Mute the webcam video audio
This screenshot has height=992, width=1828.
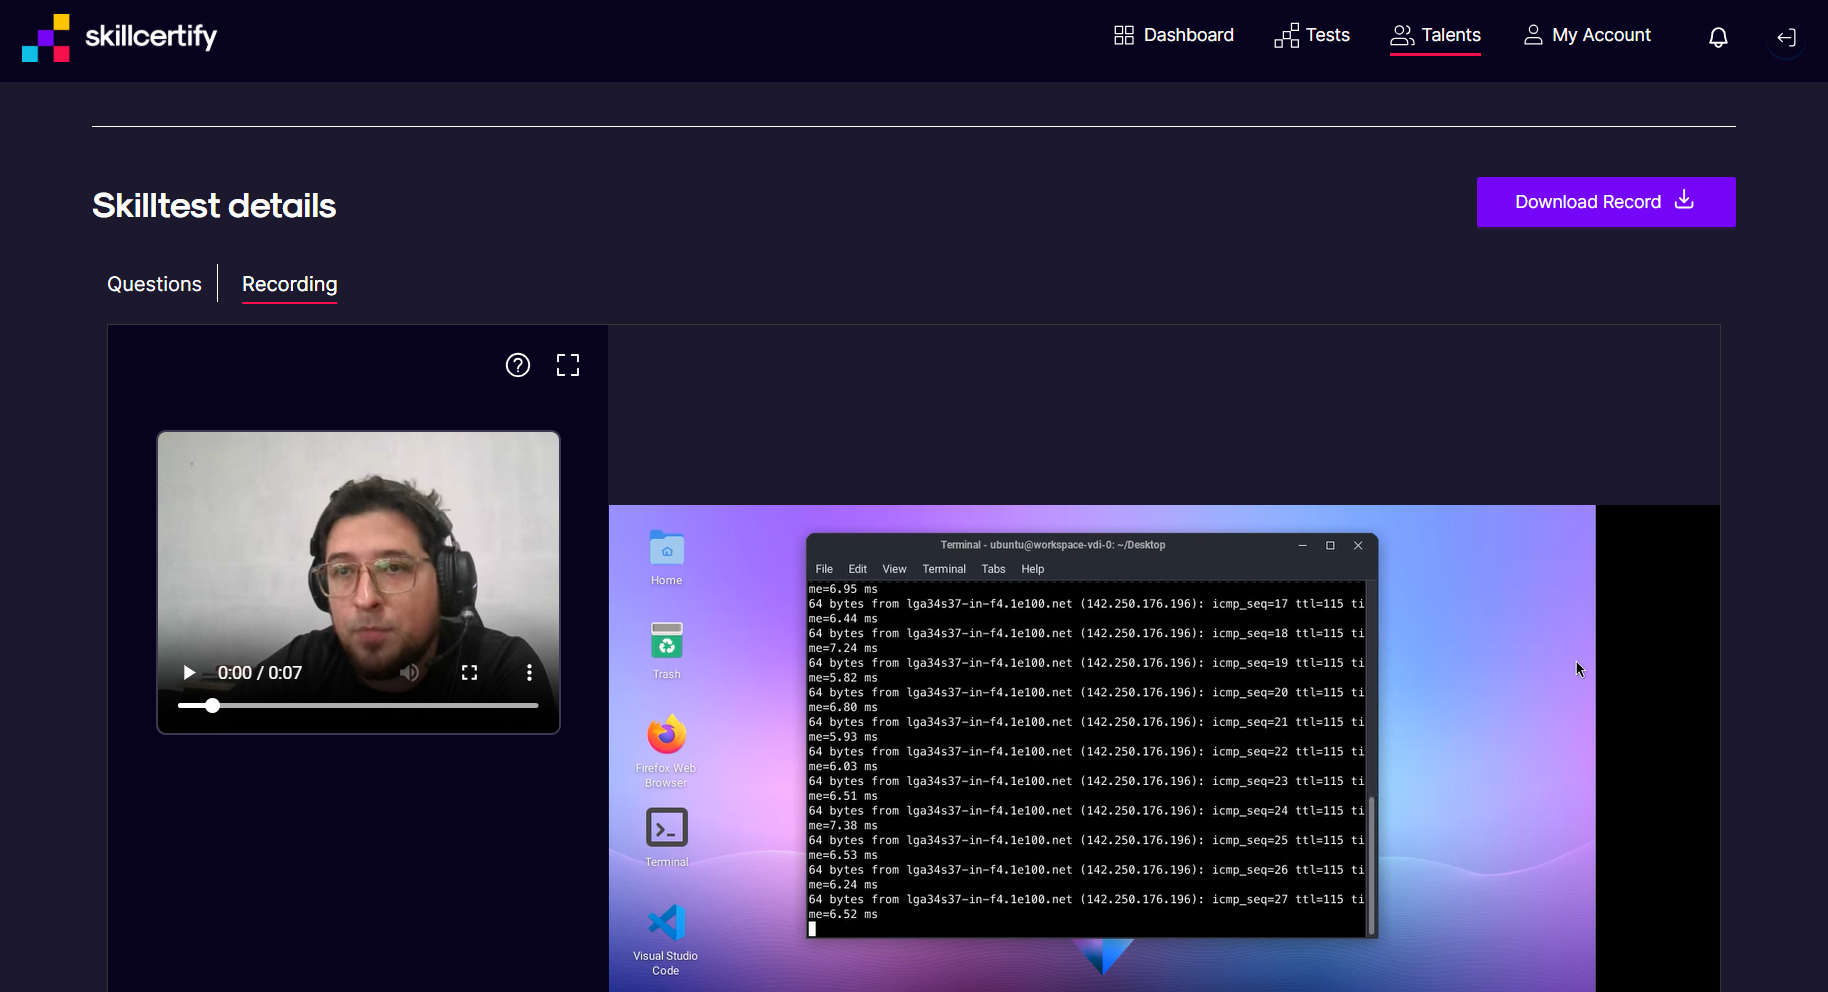(x=409, y=673)
